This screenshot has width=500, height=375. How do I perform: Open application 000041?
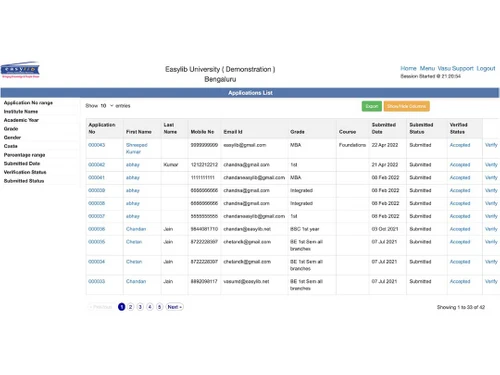click(x=96, y=178)
